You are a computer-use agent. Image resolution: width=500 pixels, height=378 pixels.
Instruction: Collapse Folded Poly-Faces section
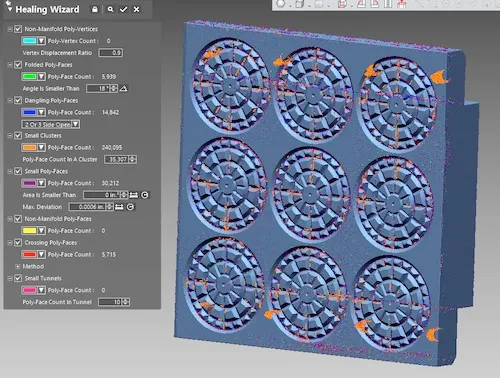[x=10, y=65]
